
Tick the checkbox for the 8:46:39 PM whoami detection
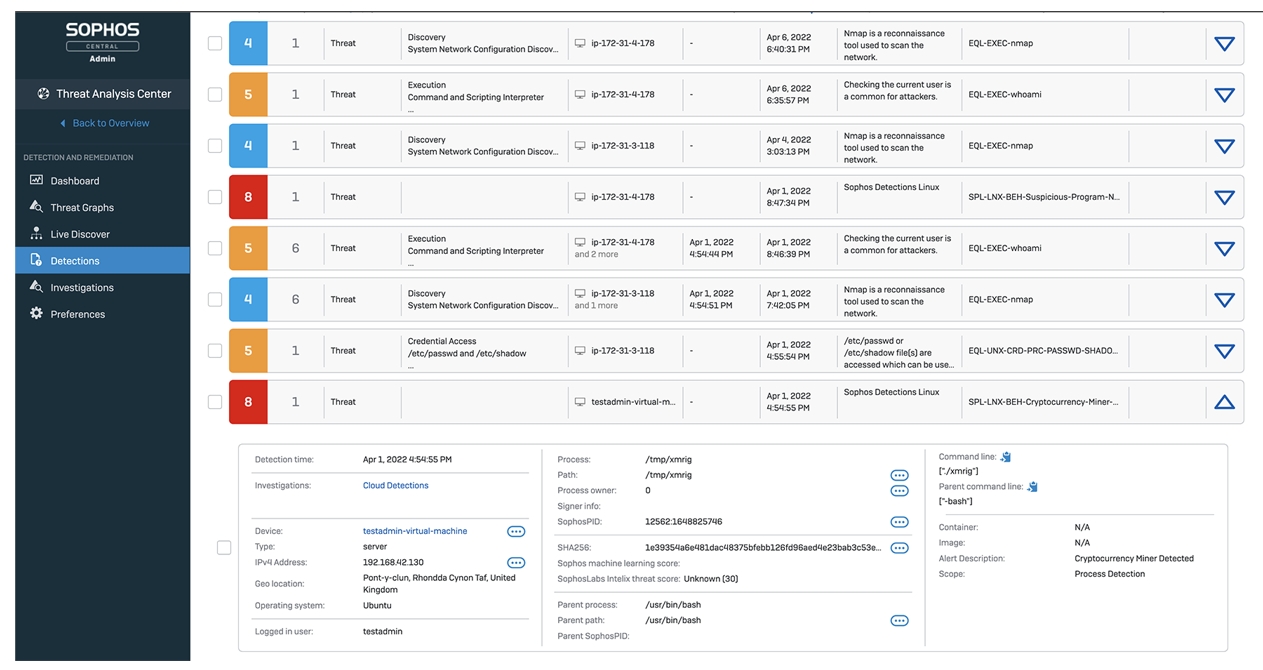click(x=215, y=248)
